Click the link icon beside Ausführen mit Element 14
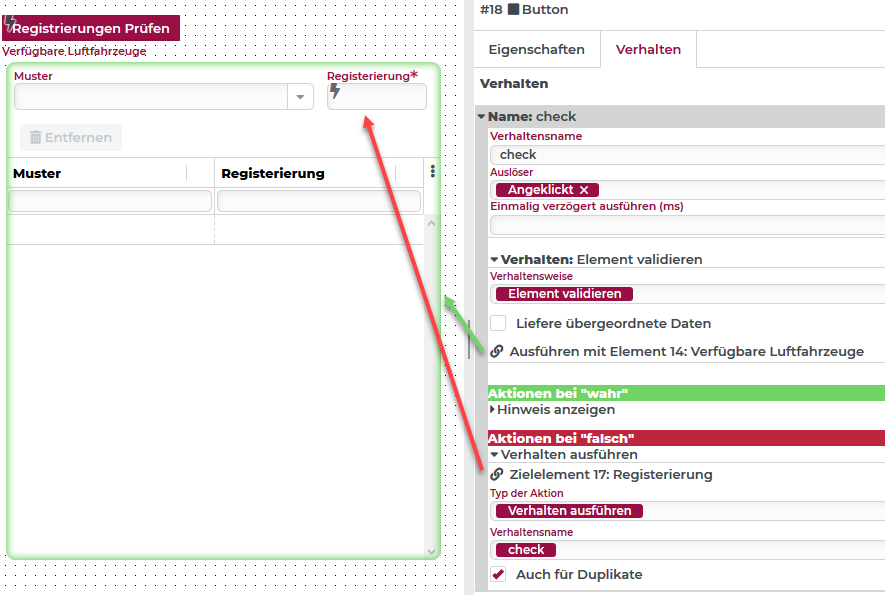Viewport: 885px width, 595px height. coord(497,352)
